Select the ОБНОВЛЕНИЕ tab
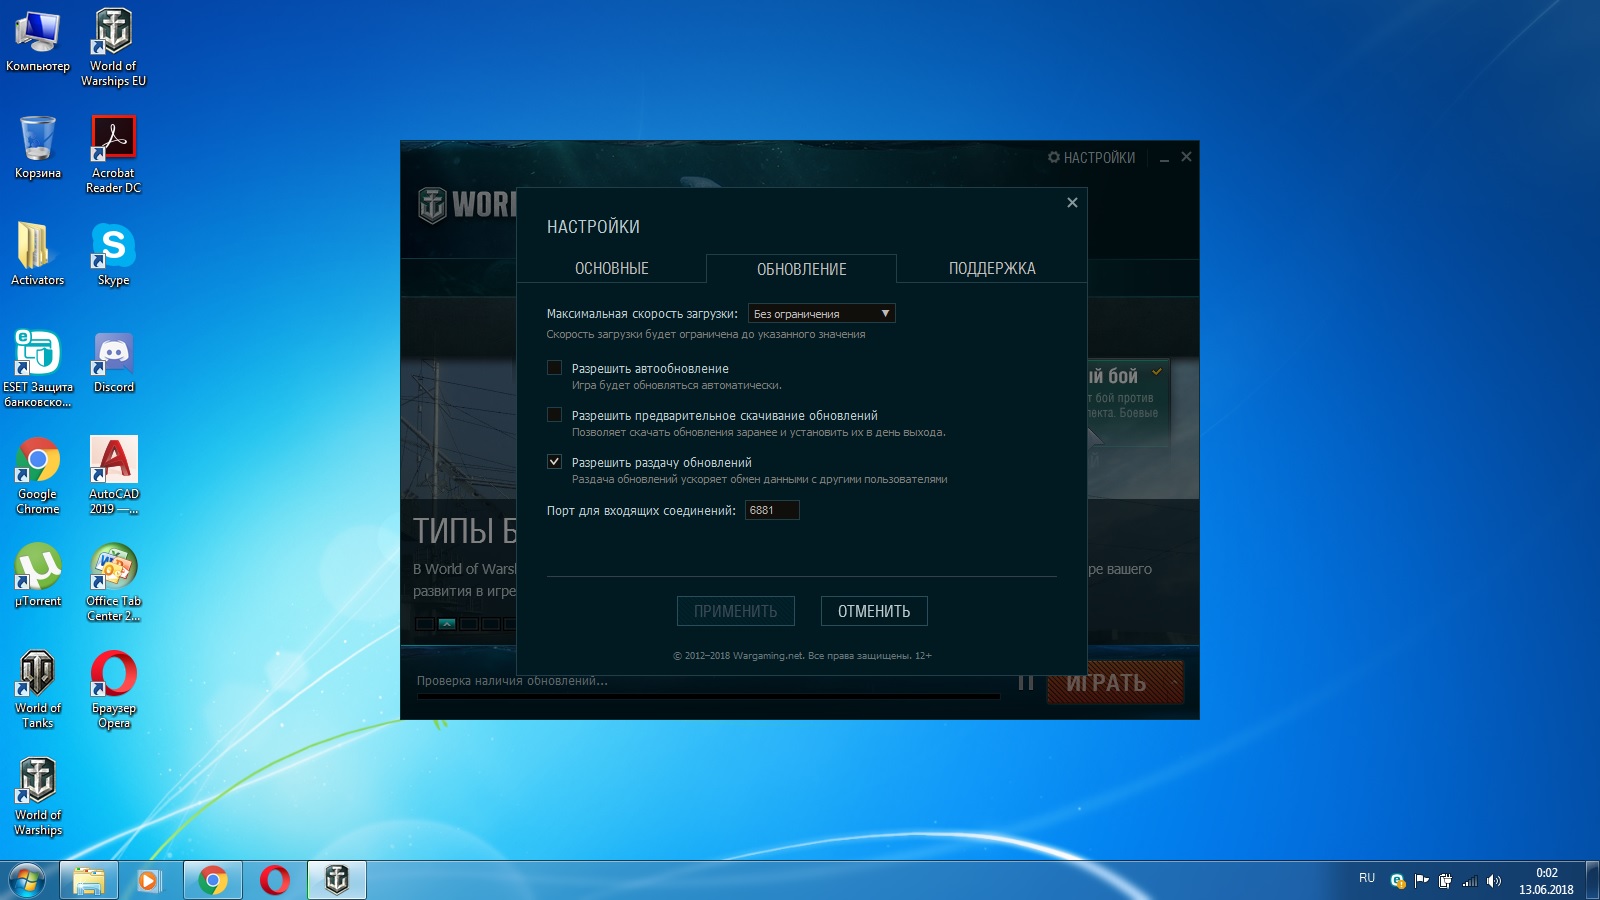This screenshot has height=900, width=1600. tap(801, 269)
